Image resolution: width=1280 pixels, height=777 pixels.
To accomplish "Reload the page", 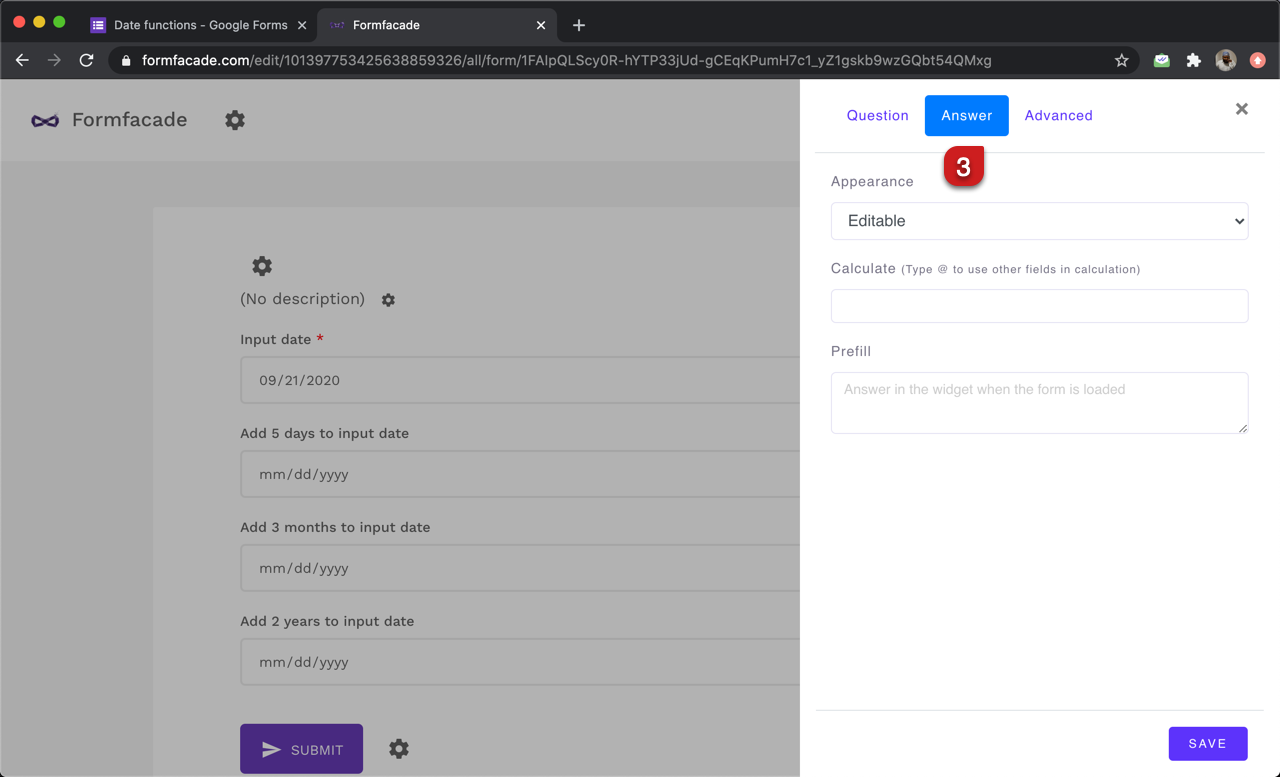I will click(x=87, y=60).
